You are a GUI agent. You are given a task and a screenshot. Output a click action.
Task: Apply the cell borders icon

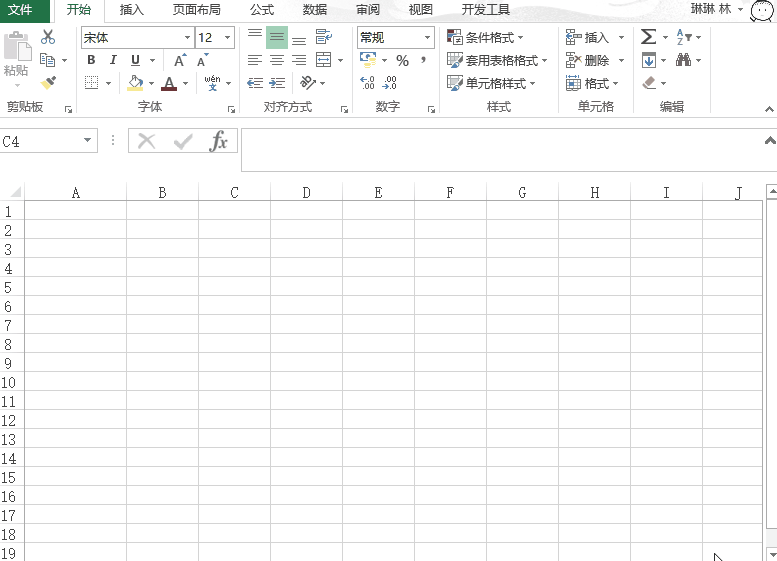click(92, 83)
